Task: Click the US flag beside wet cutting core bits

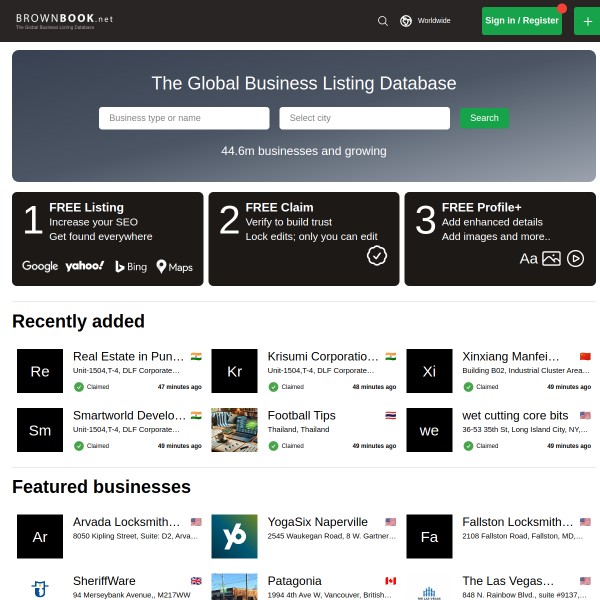Action: [x=585, y=415]
